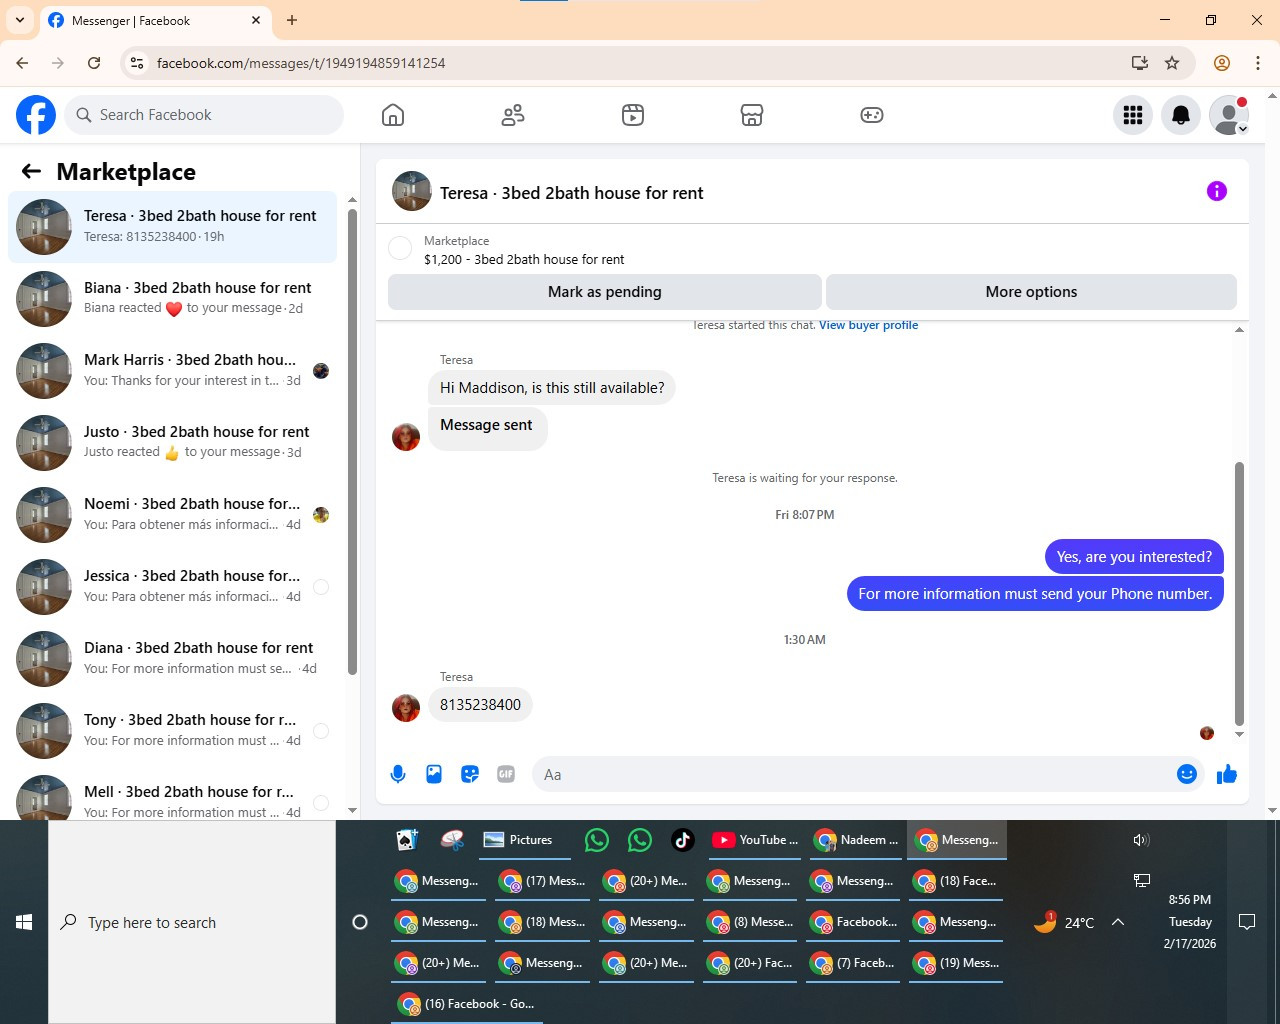The width and height of the screenshot is (1280, 1024).
Task: Select the Teresa conversation in the list
Action: (173, 227)
